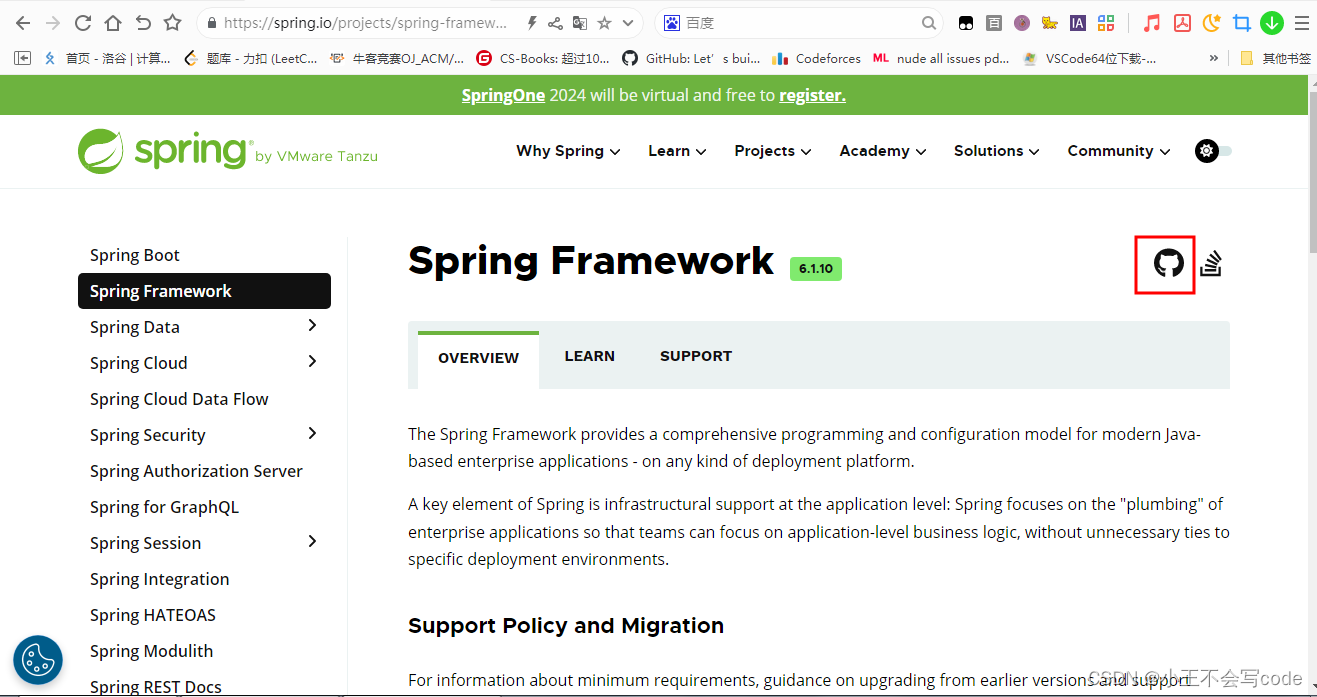Go back to the previous page
The height and width of the screenshot is (697, 1317).
(23, 22)
